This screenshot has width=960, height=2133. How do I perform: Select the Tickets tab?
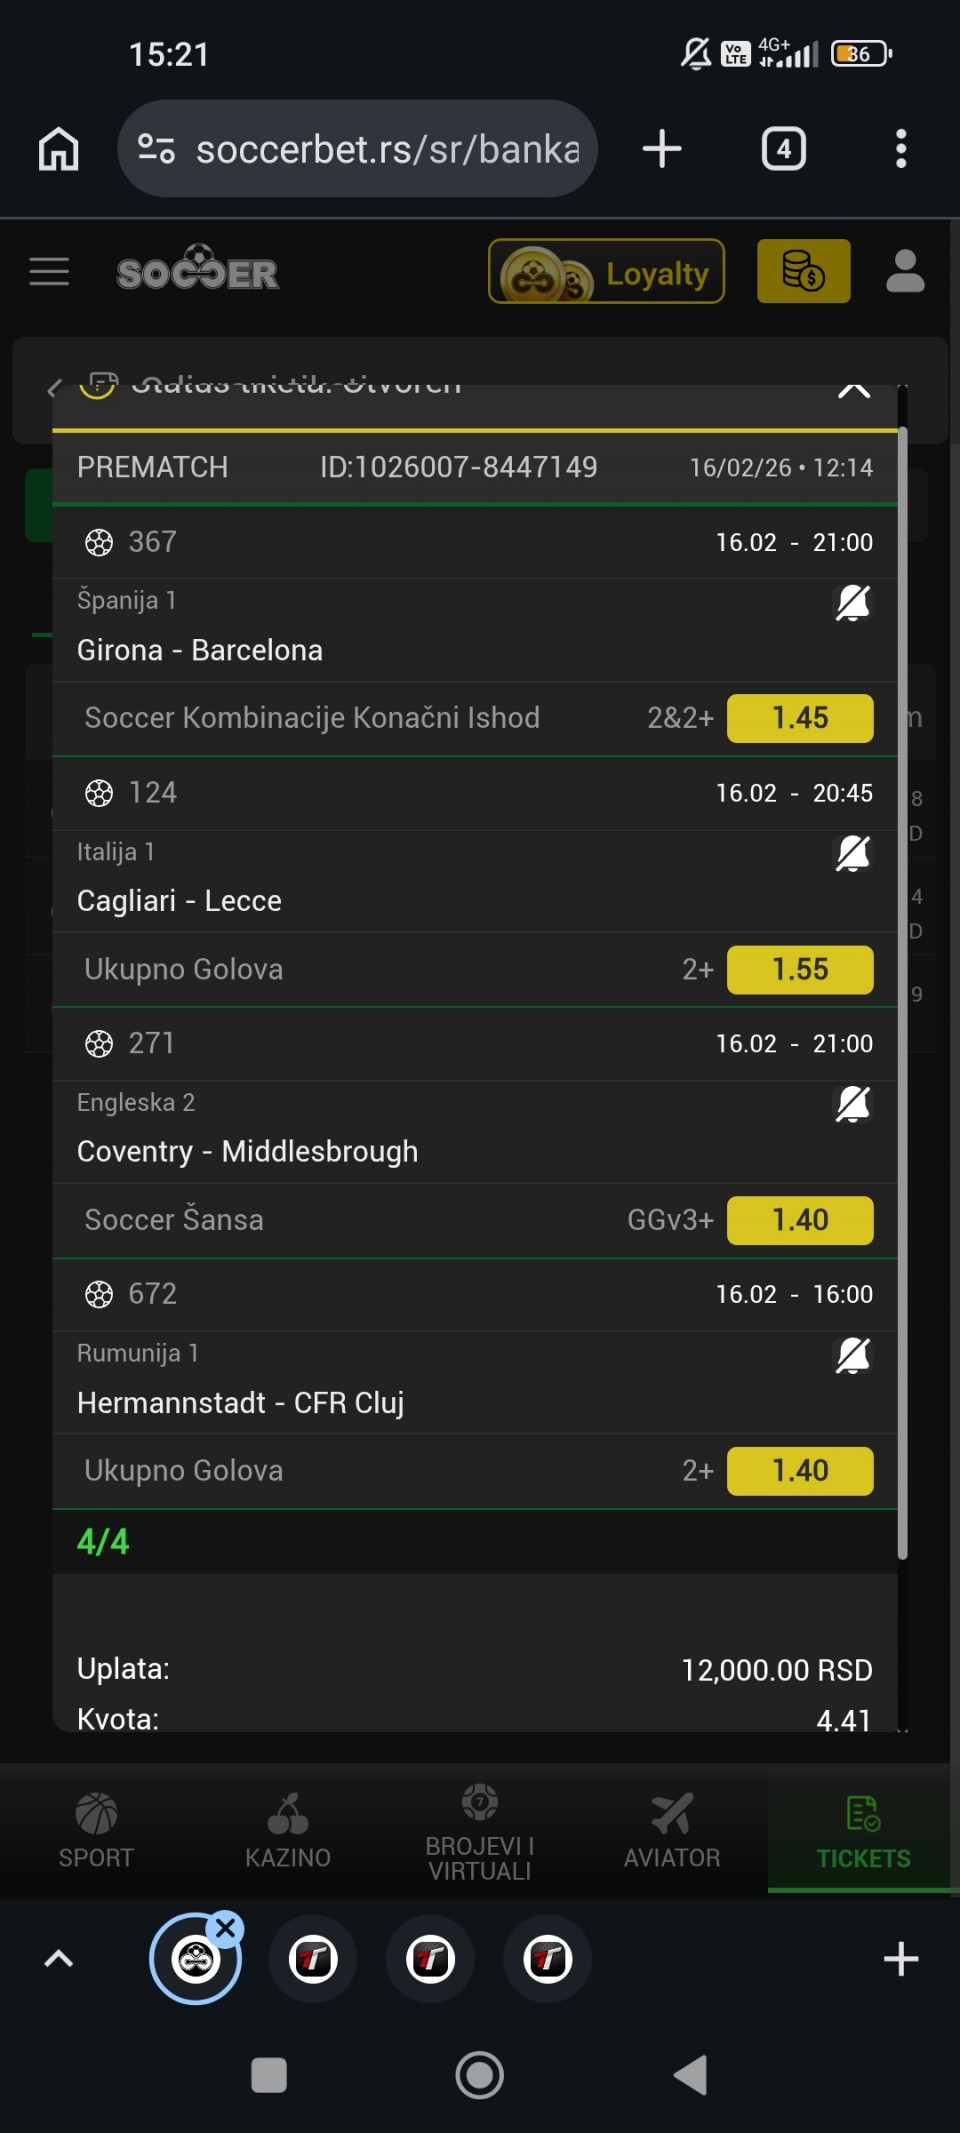pyautogui.click(x=863, y=1830)
